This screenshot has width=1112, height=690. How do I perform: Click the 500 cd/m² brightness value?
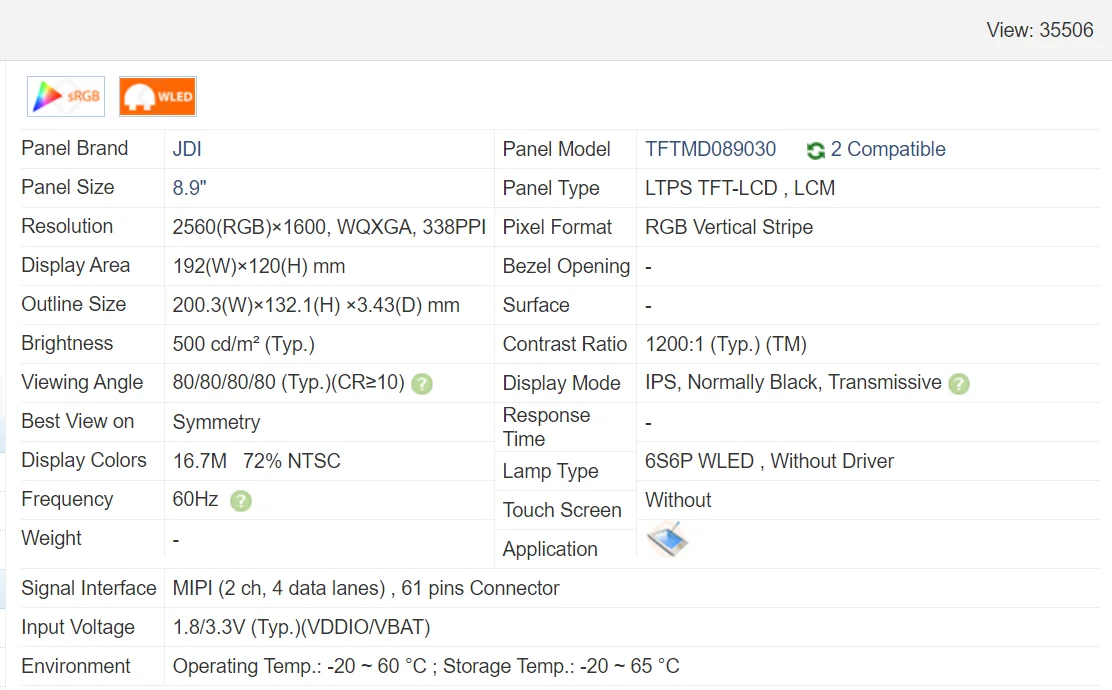(x=244, y=344)
